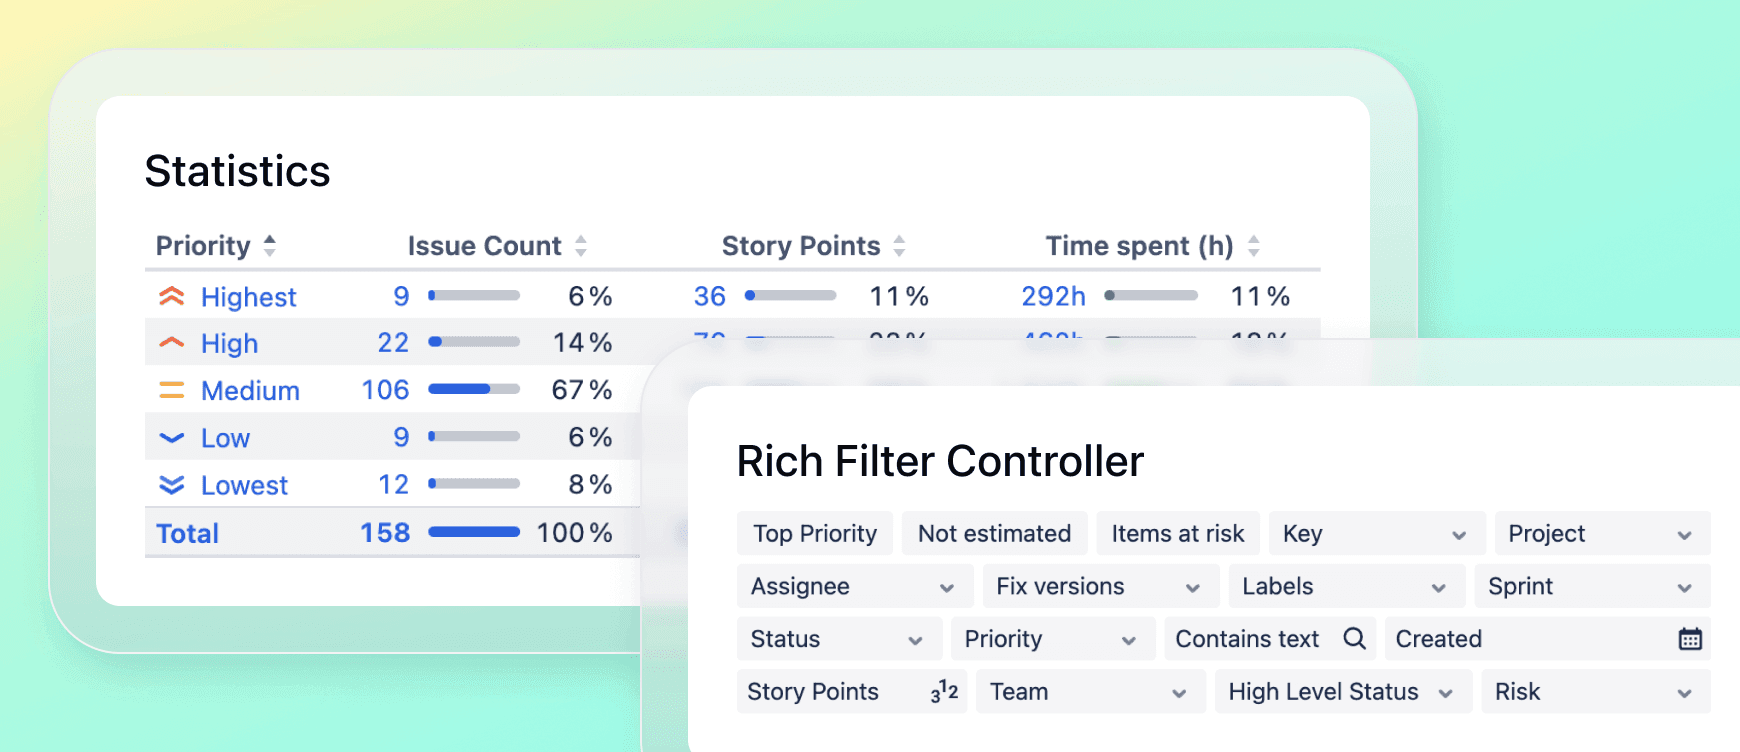Open the Total row link
The width and height of the screenshot is (1740, 752).
click(x=187, y=533)
